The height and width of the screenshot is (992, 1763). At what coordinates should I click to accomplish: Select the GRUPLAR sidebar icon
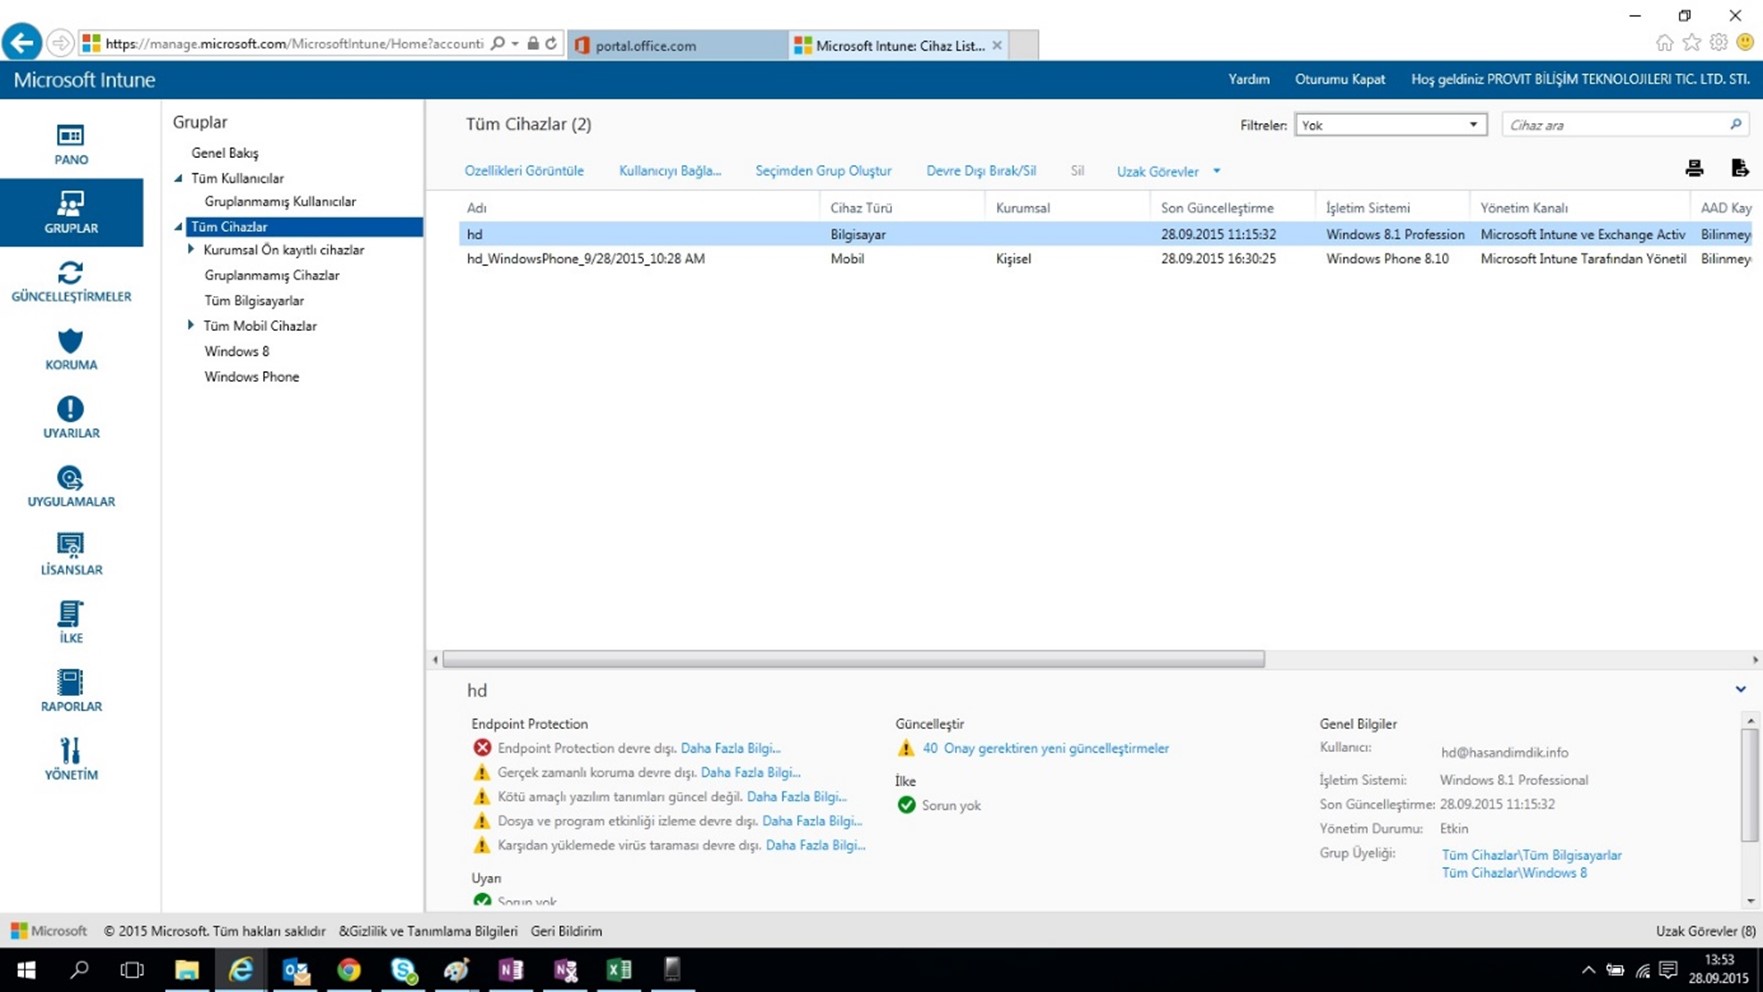[70, 212]
